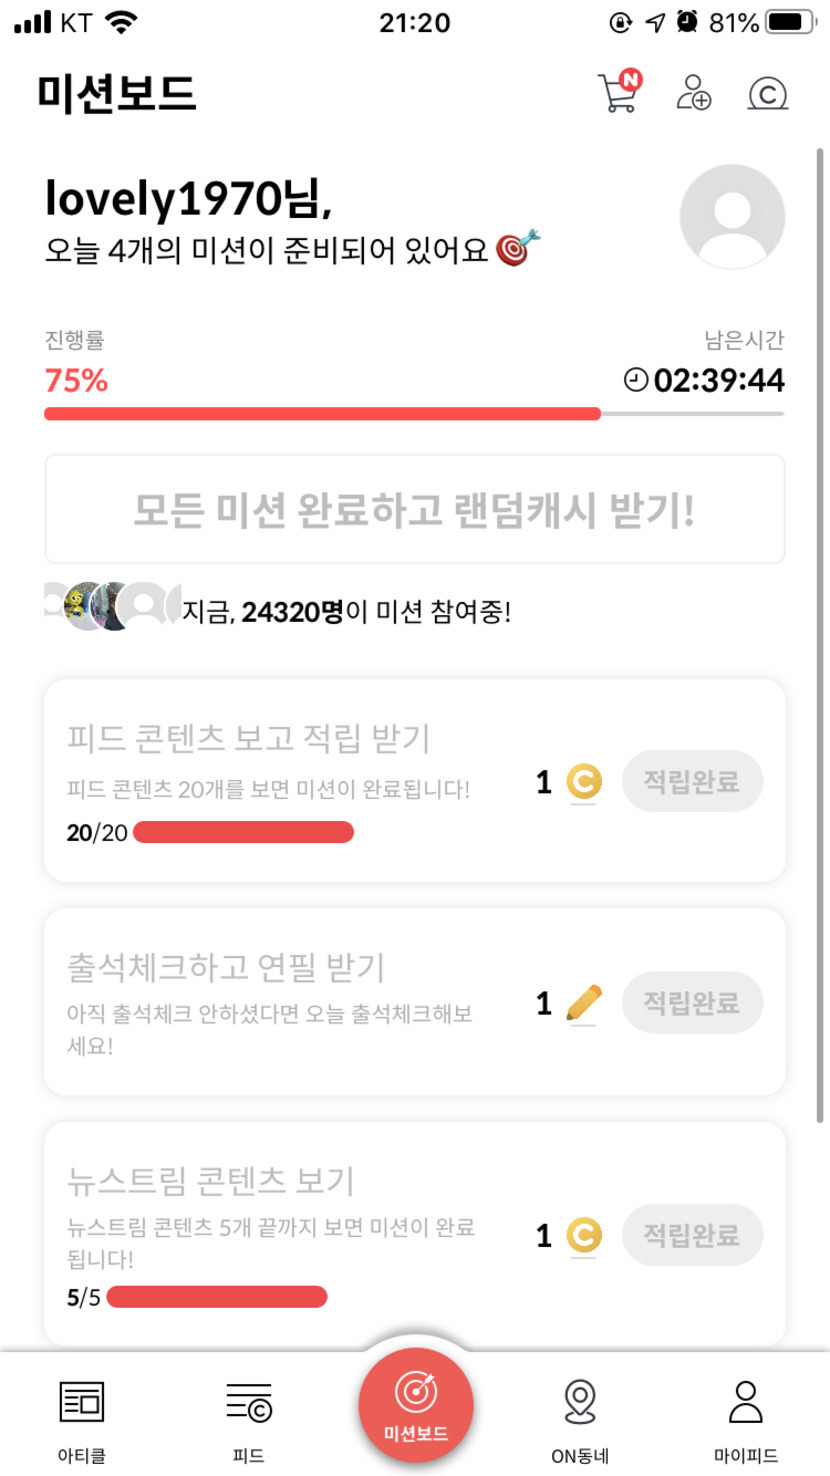Switch to the 피드 tab
This screenshot has width=830, height=1476.
click(x=248, y=1418)
